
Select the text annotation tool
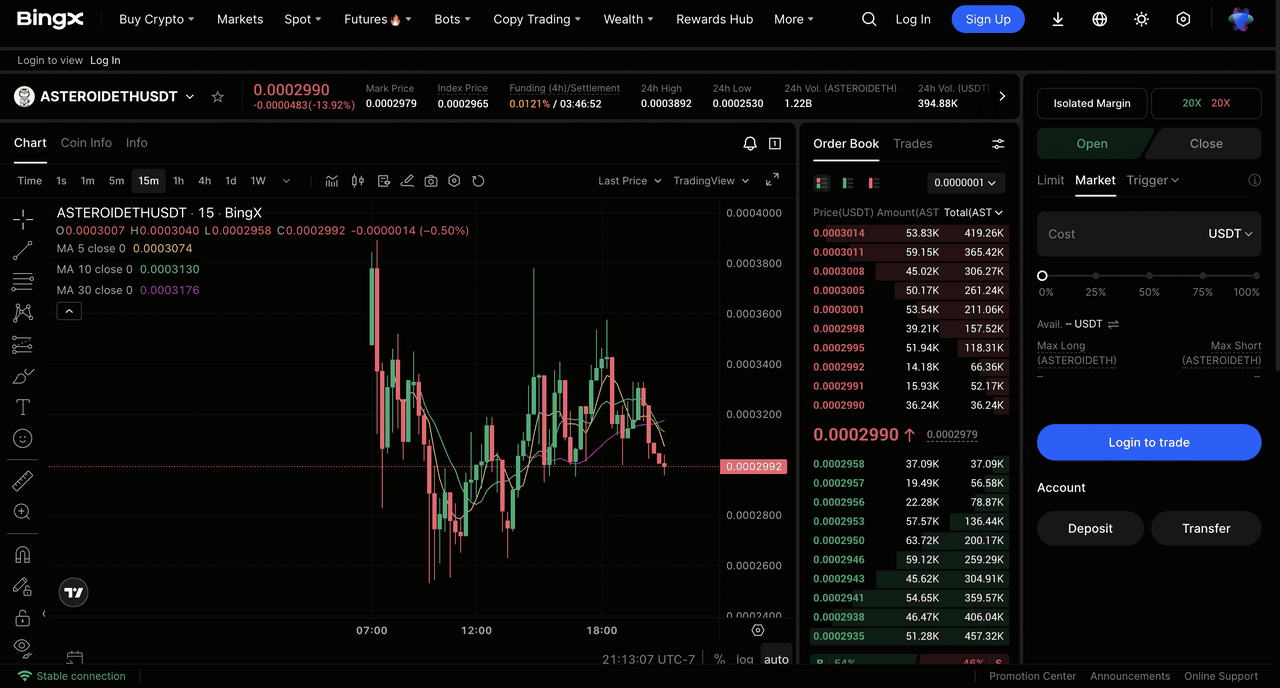[22, 407]
